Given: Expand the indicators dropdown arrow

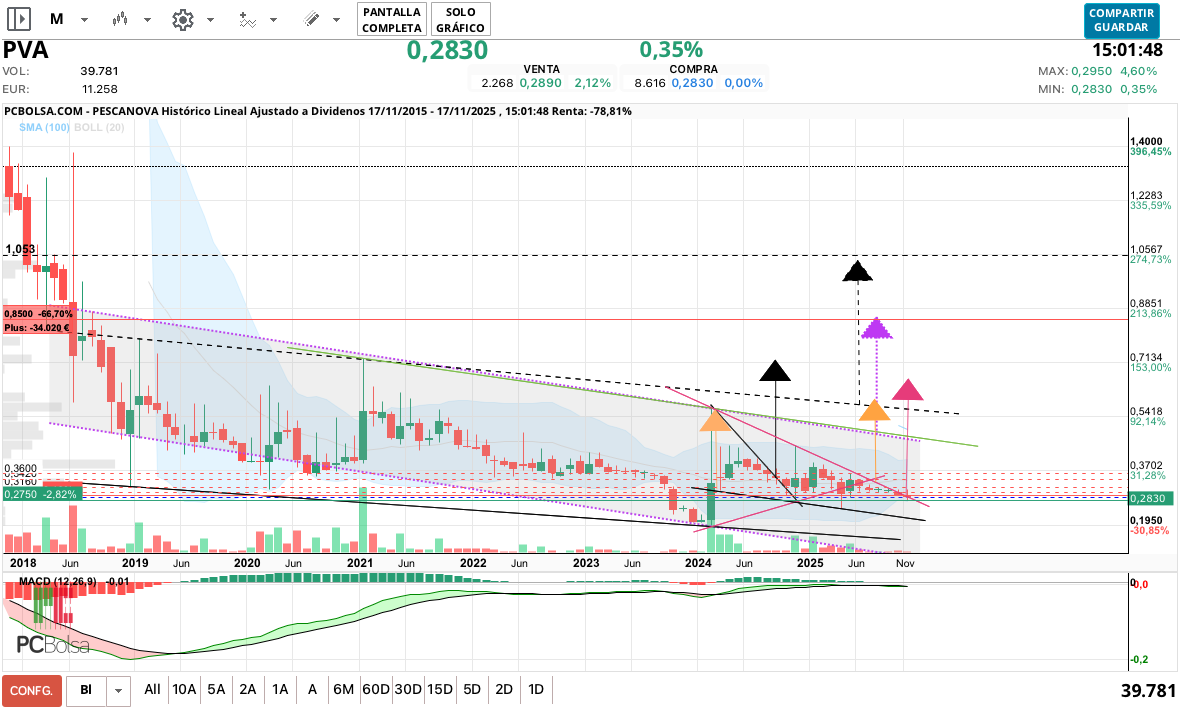Looking at the screenshot, I should tap(273, 20).
